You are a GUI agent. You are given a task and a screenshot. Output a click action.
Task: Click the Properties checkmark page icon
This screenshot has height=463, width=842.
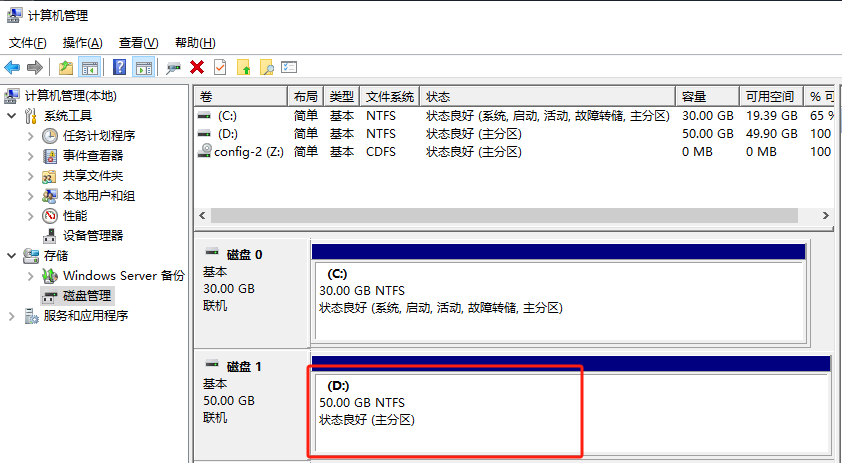pos(220,67)
